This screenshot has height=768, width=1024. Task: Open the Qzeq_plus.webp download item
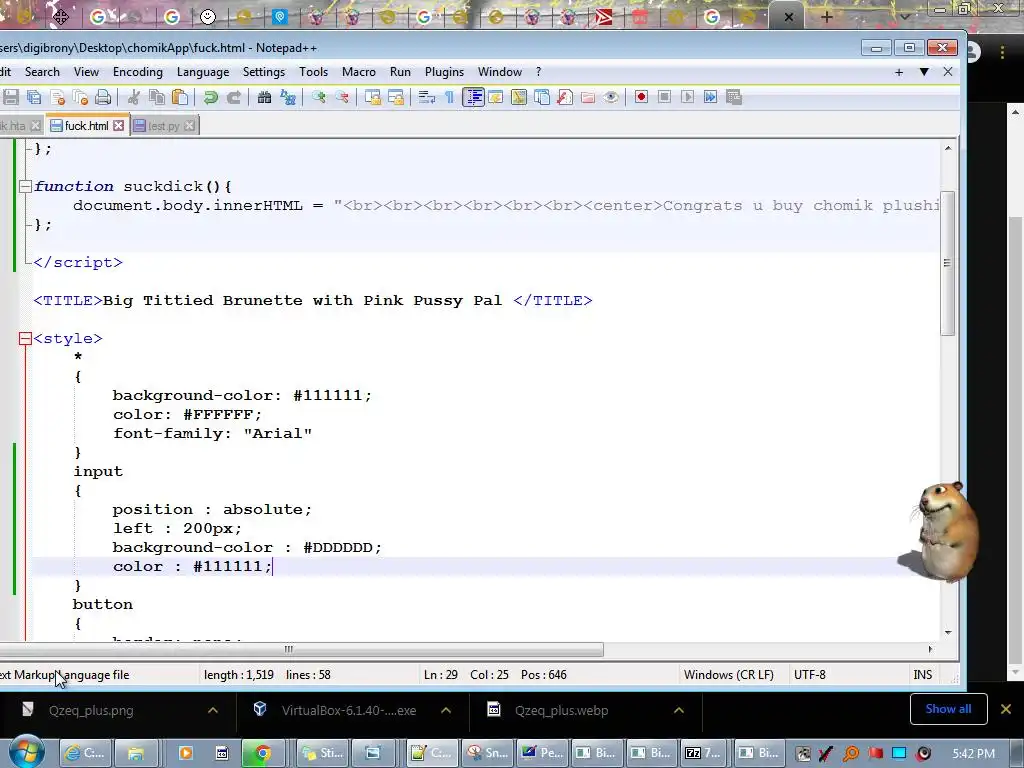[562, 711]
